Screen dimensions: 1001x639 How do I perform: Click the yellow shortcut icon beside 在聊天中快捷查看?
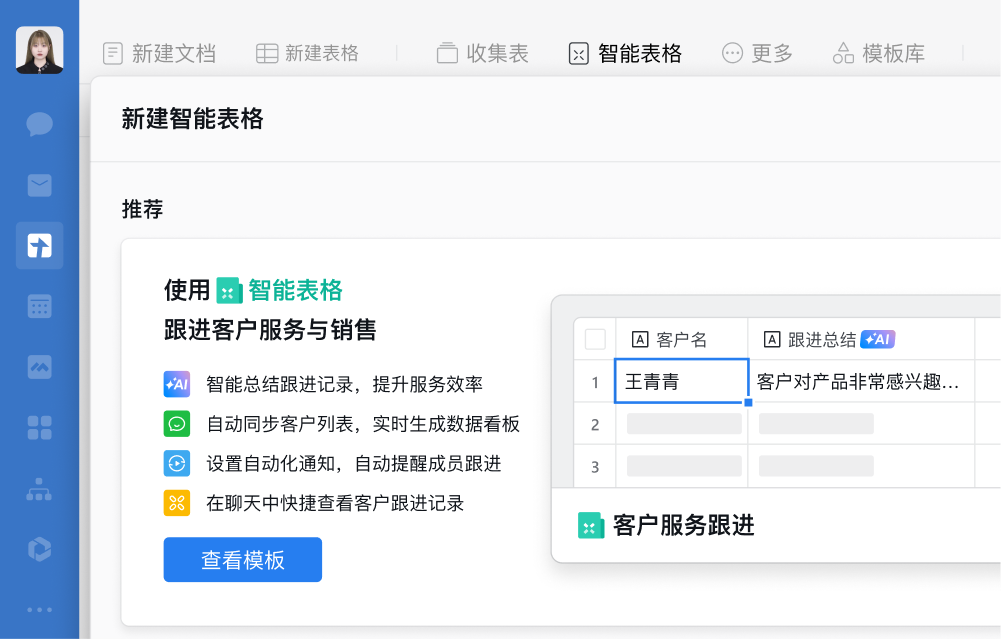pos(176,503)
